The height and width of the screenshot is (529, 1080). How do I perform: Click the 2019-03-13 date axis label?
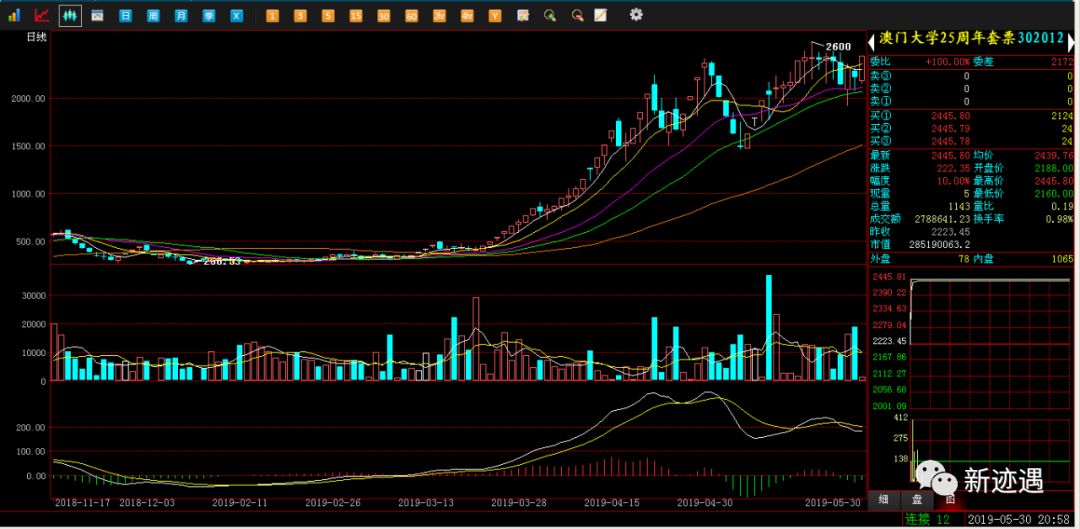point(426,503)
